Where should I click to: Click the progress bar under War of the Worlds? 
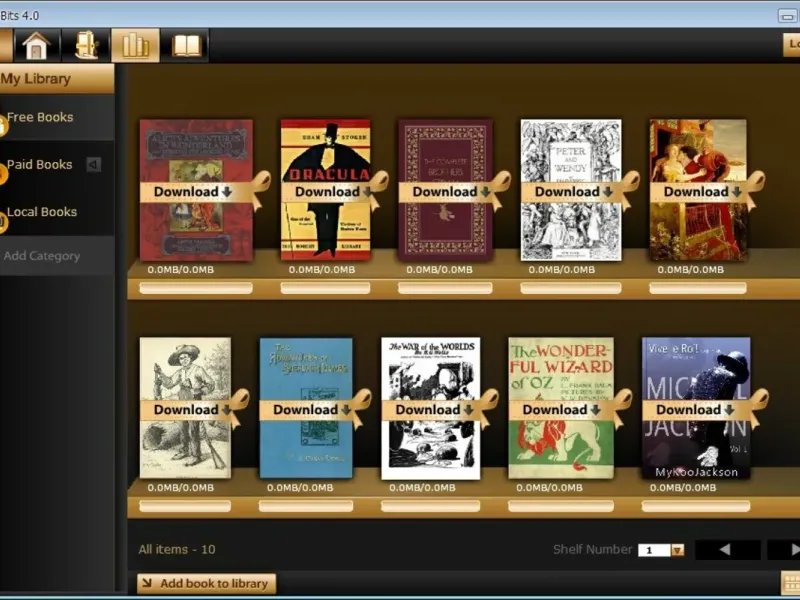click(x=431, y=506)
